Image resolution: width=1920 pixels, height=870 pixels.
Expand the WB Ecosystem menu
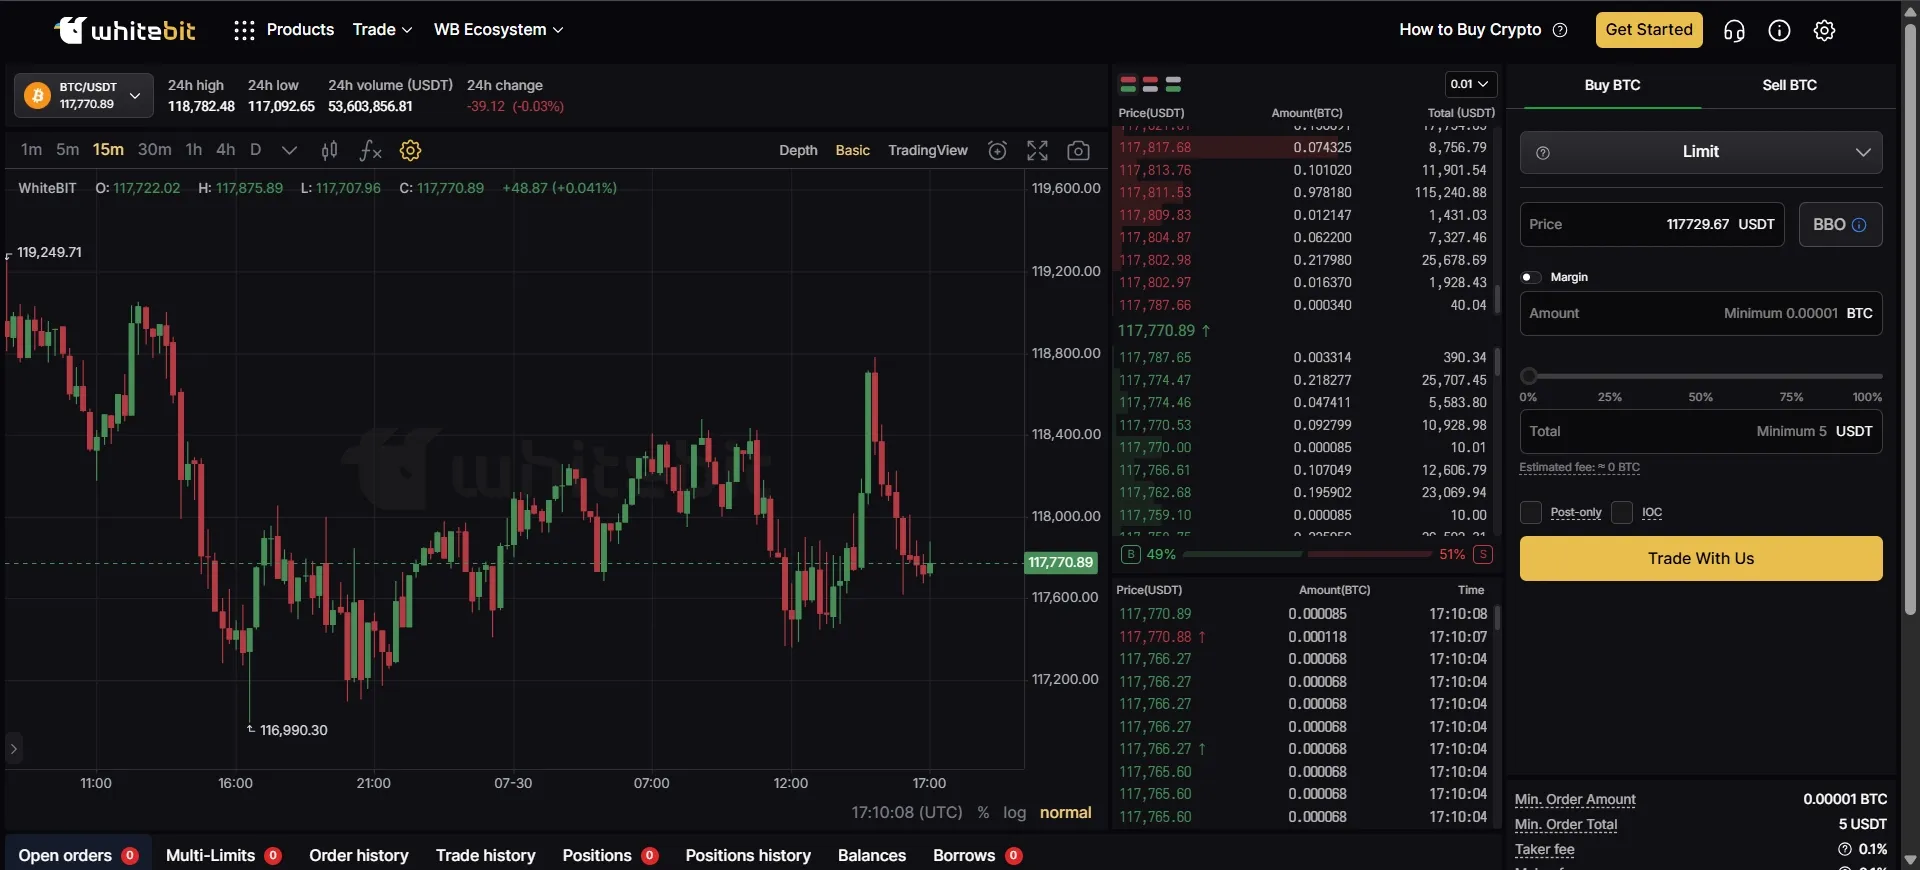(498, 30)
